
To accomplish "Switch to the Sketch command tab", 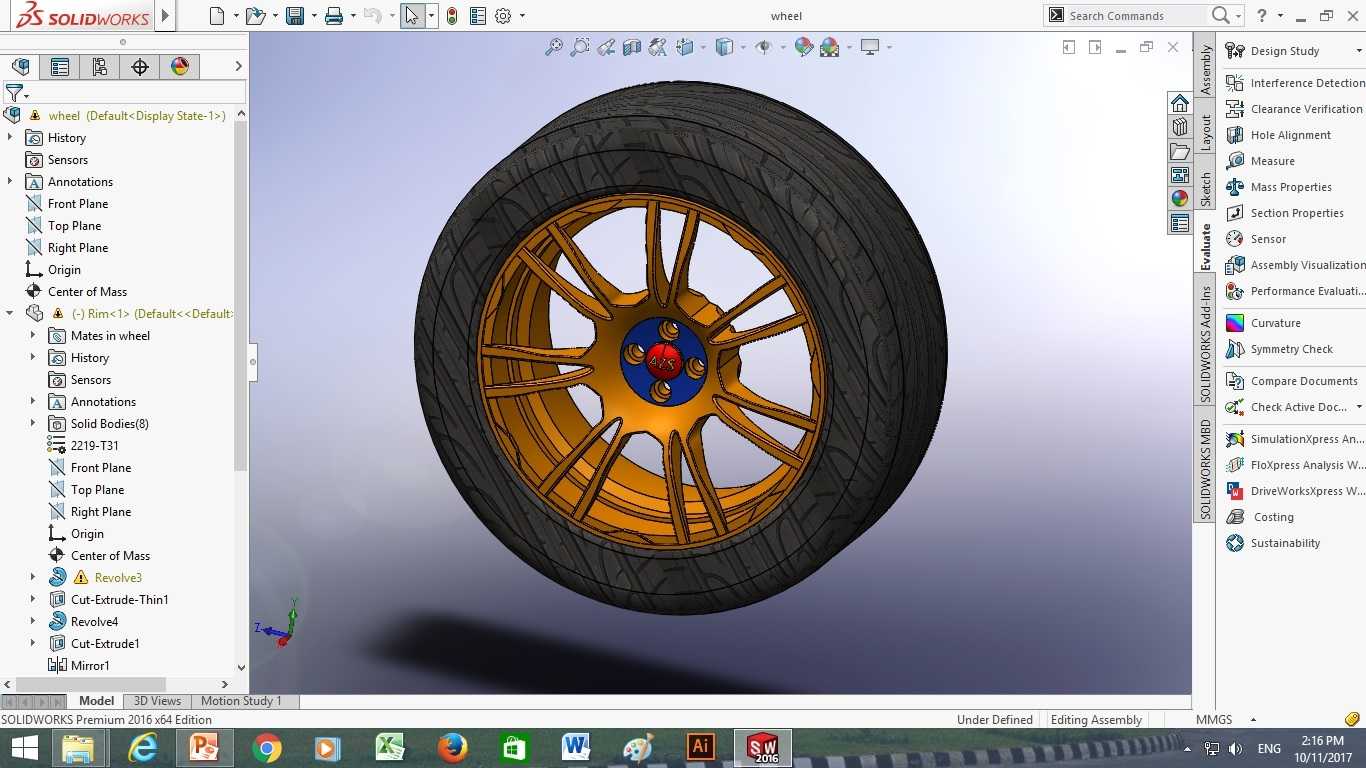I will click(x=1206, y=190).
